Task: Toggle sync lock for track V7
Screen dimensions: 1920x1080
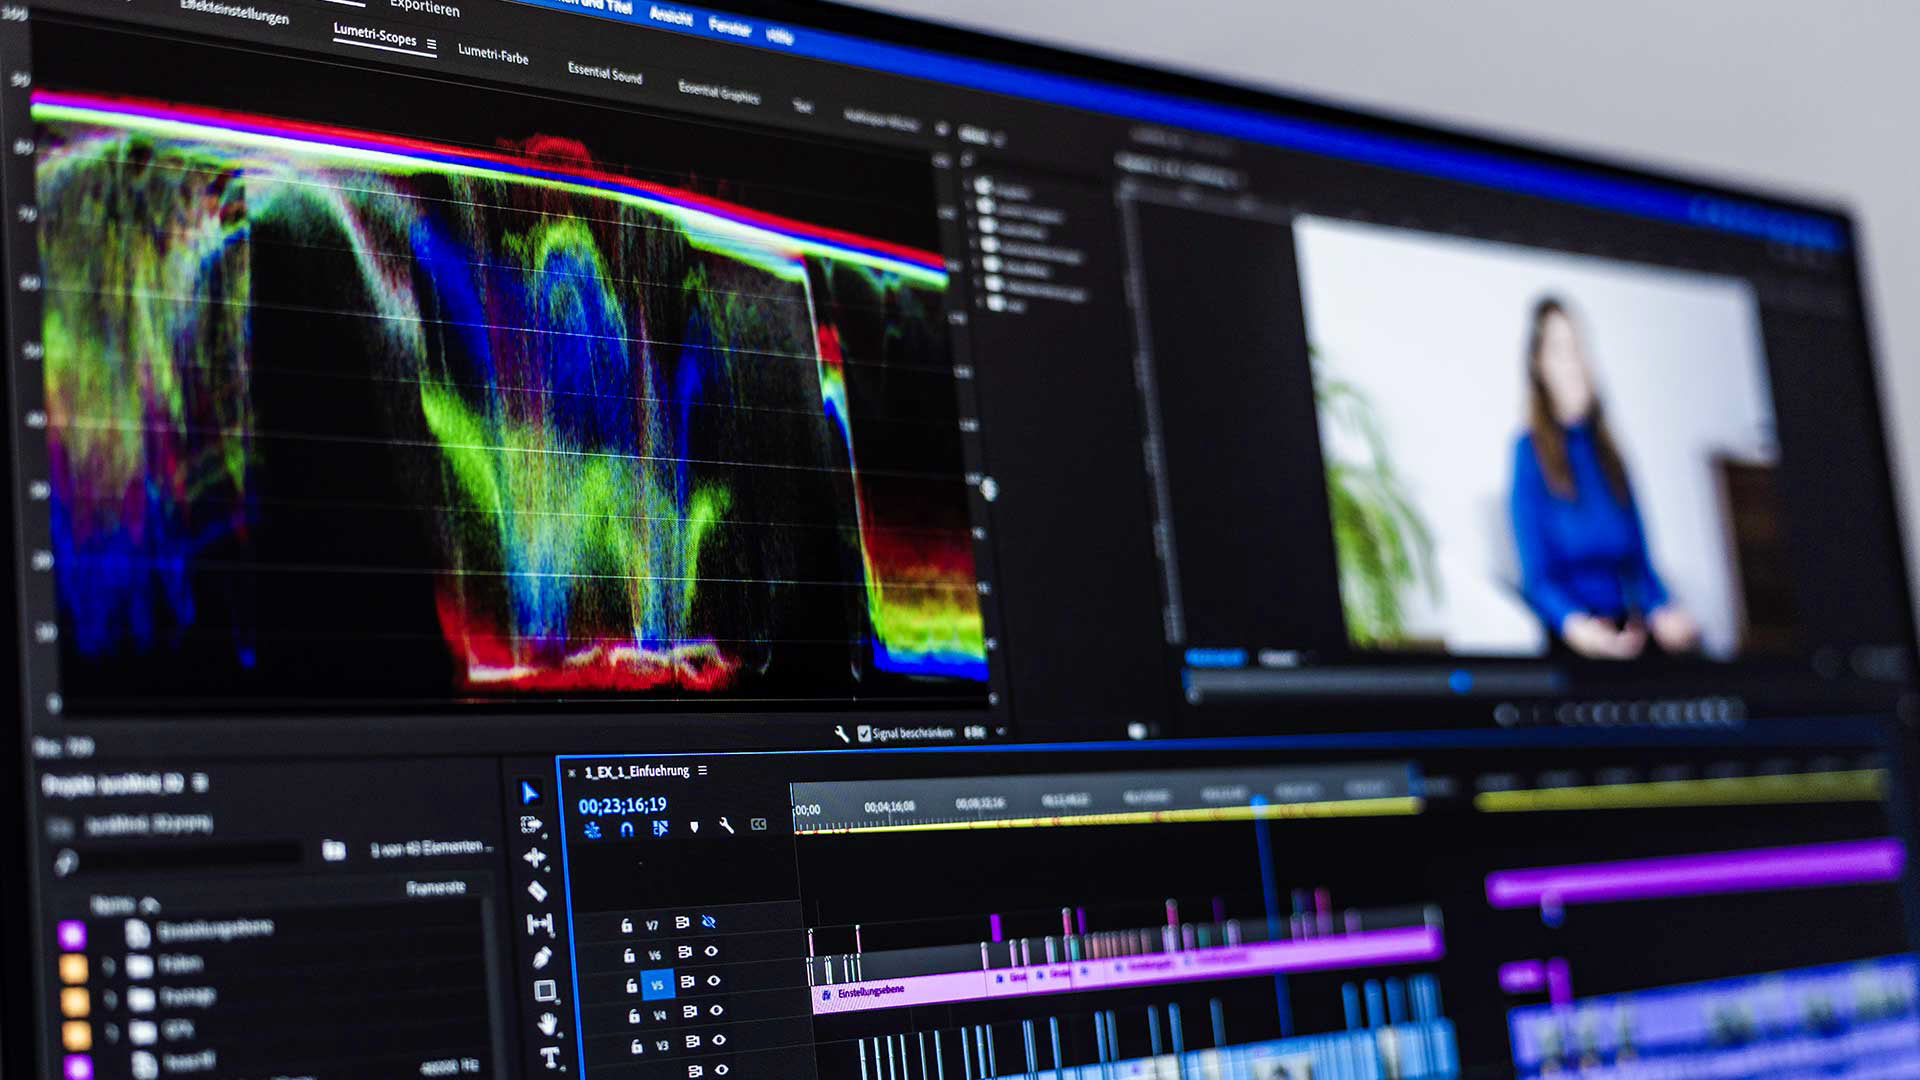Action: [682, 922]
